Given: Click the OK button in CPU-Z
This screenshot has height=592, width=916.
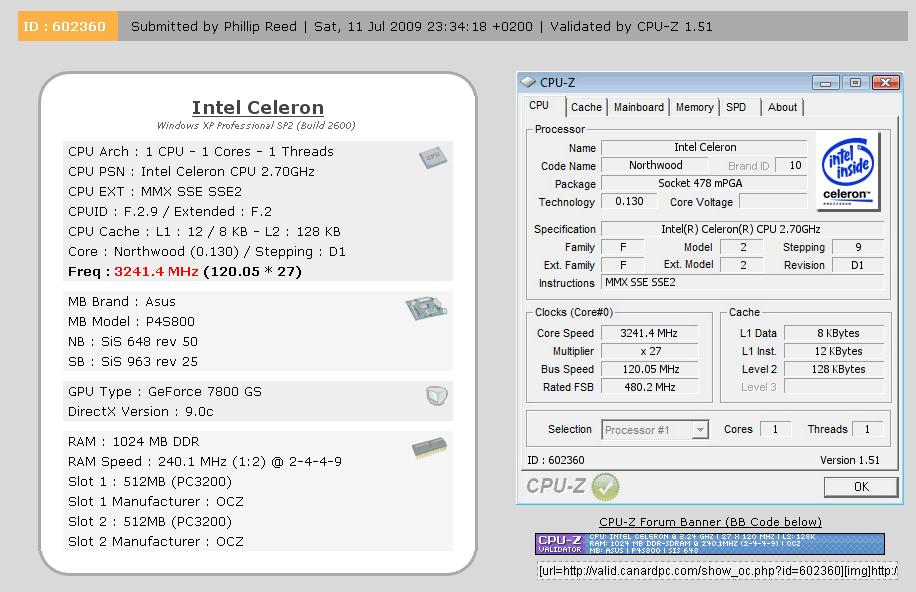Looking at the screenshot, I should pos(861,487).
